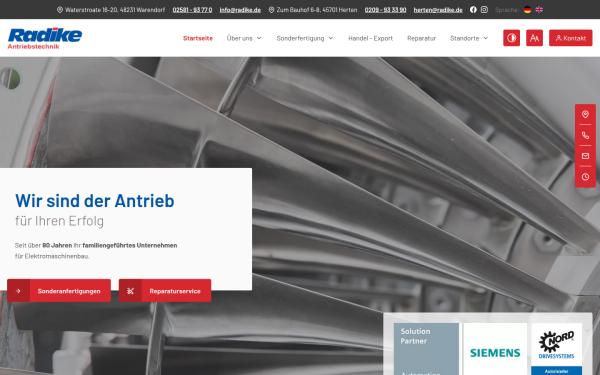The height and width of the screenshot is (375, 600).
Task: Open the Handel - Export menu item
Action: pyautogui.click(x=370, y=38)
